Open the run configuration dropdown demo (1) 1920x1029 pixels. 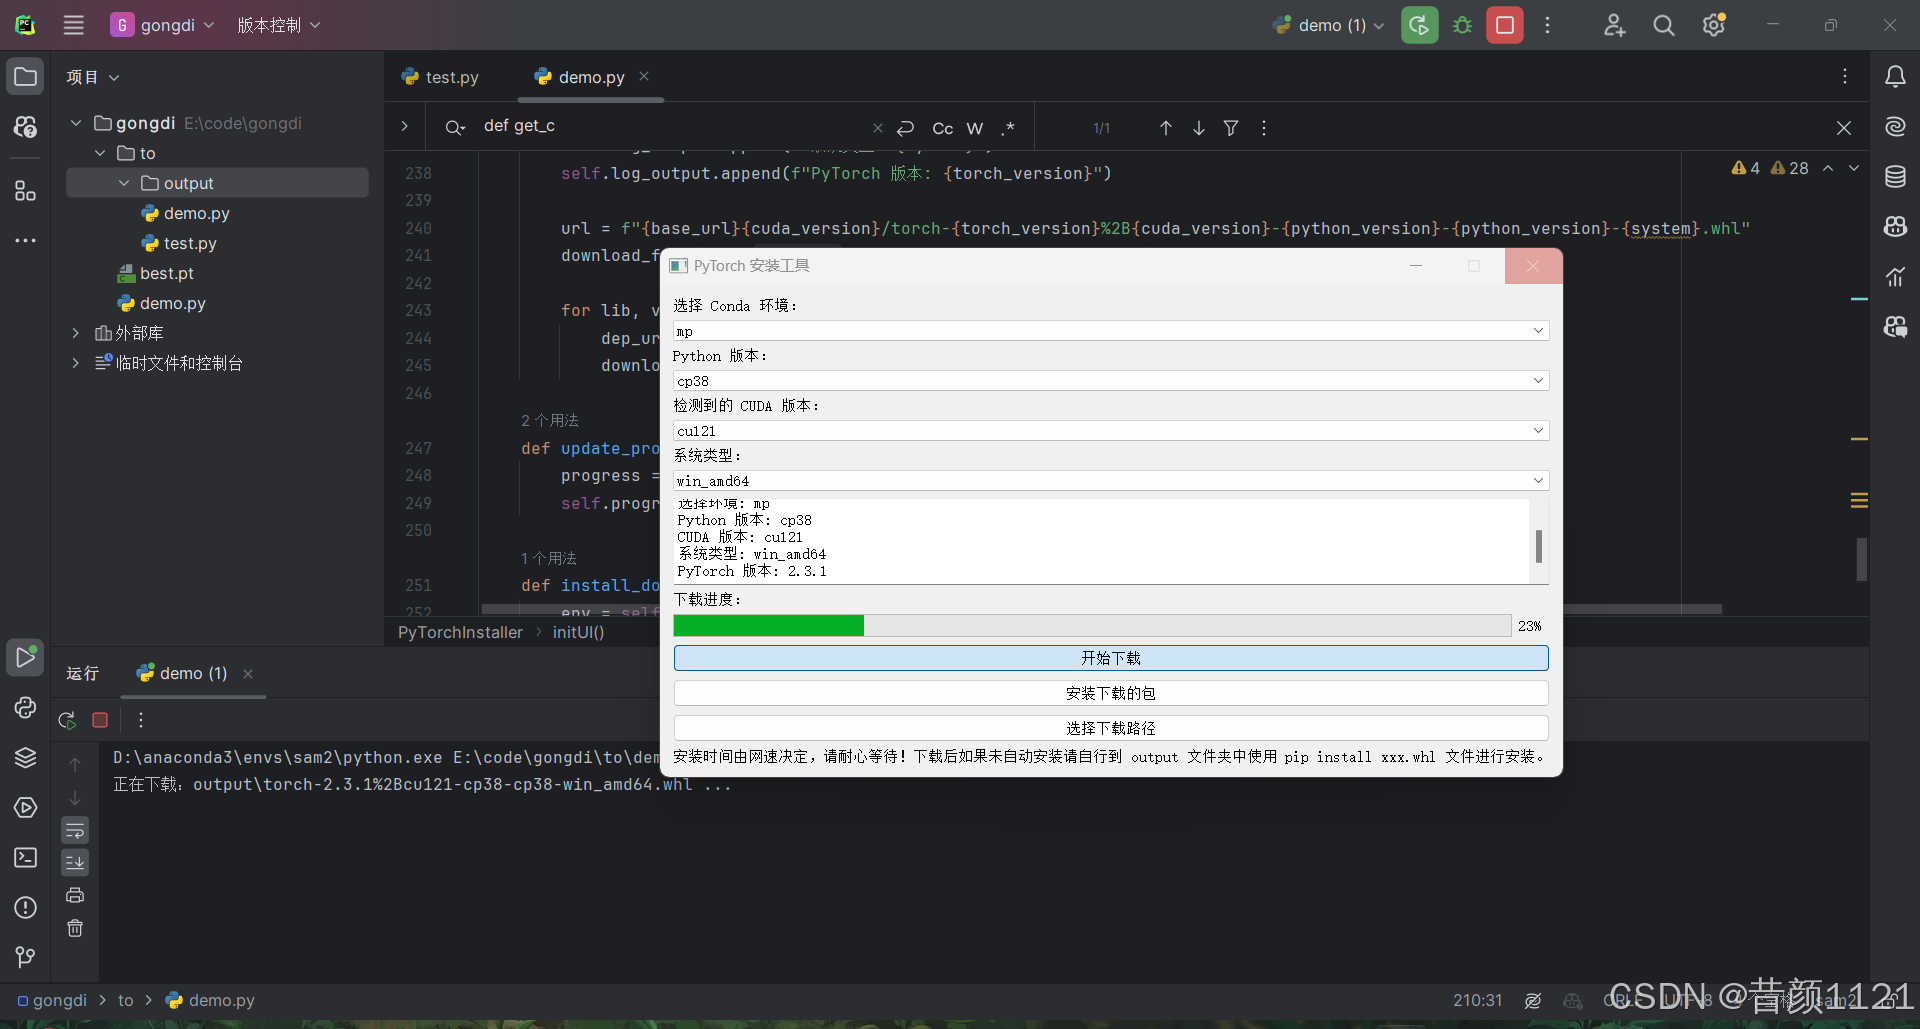tap(1328, 25)
